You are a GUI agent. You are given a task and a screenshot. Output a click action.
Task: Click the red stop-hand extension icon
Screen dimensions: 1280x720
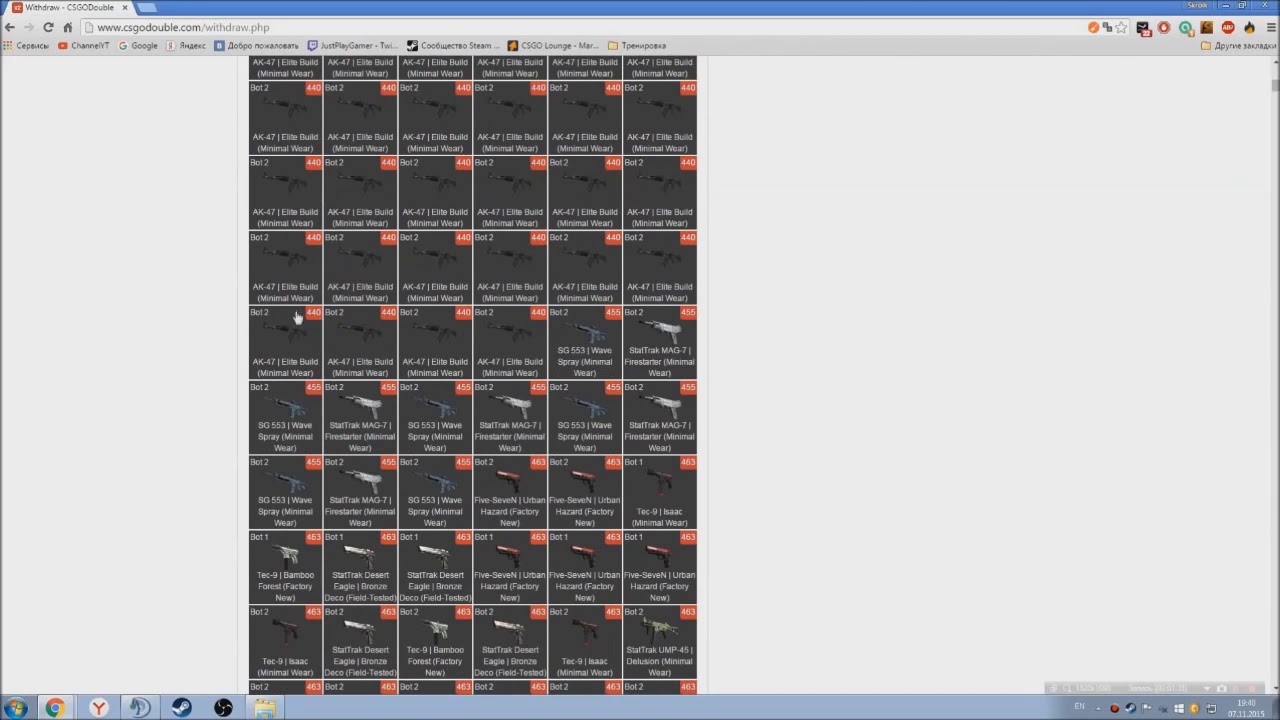point(1164,28)
